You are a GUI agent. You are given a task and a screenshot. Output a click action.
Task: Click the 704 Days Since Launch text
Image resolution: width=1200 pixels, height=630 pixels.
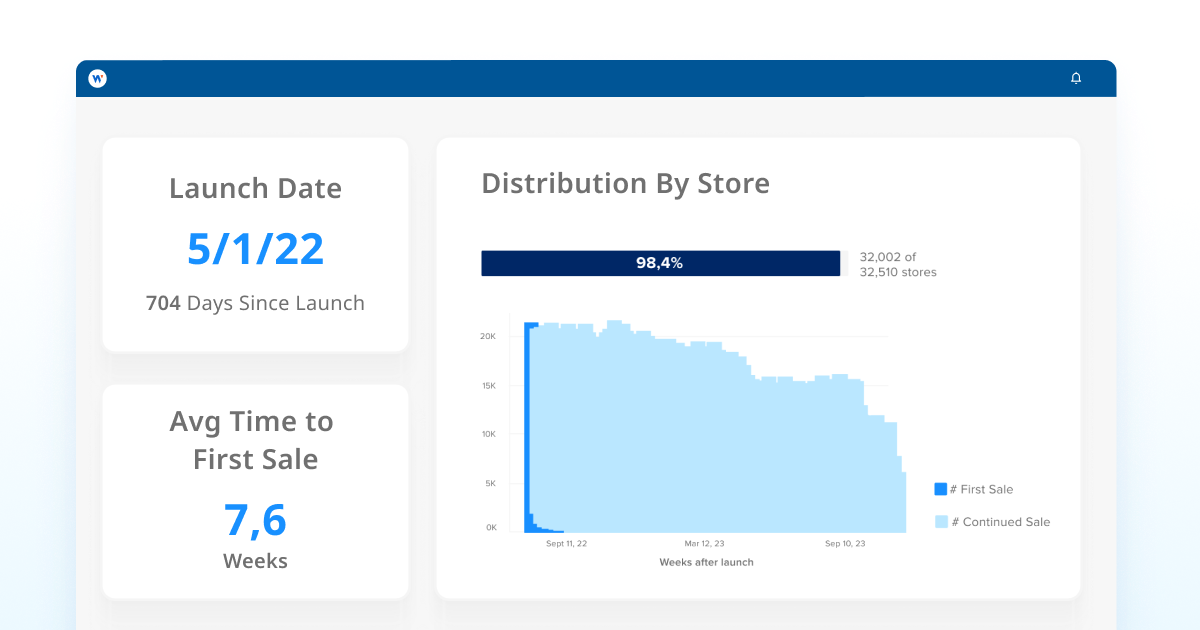pos(255,303)
